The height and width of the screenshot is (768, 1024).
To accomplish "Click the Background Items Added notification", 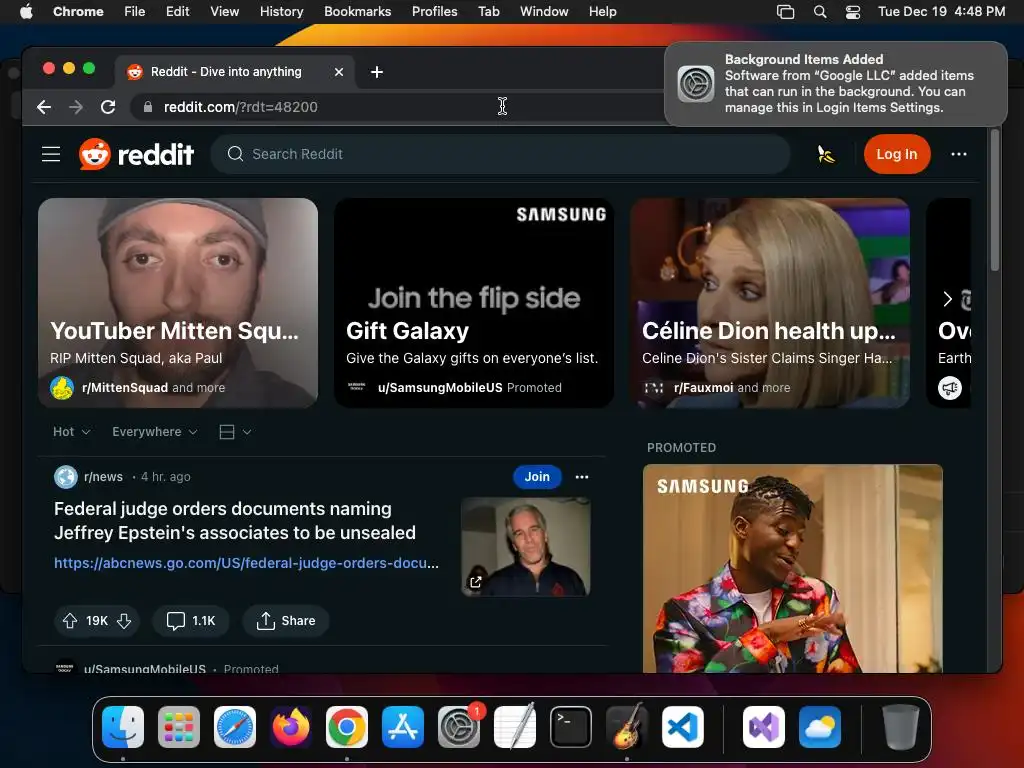I will (x=836, y=84).
